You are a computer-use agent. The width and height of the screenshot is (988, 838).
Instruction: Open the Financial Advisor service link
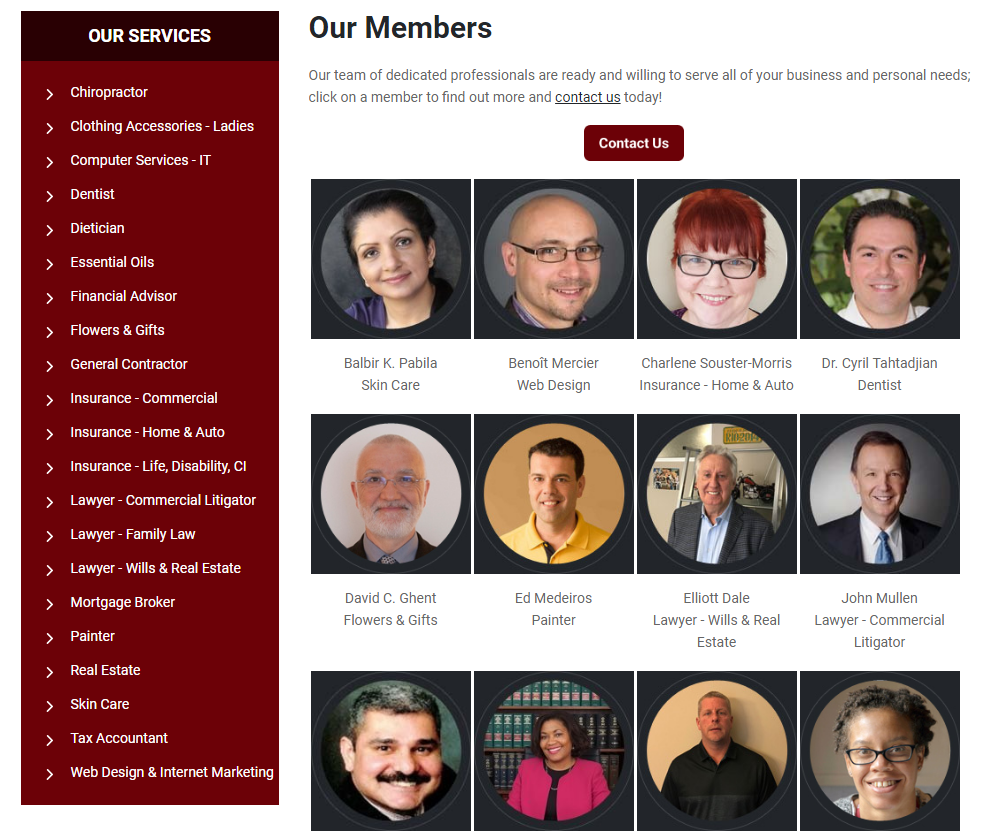pos(124,296)
